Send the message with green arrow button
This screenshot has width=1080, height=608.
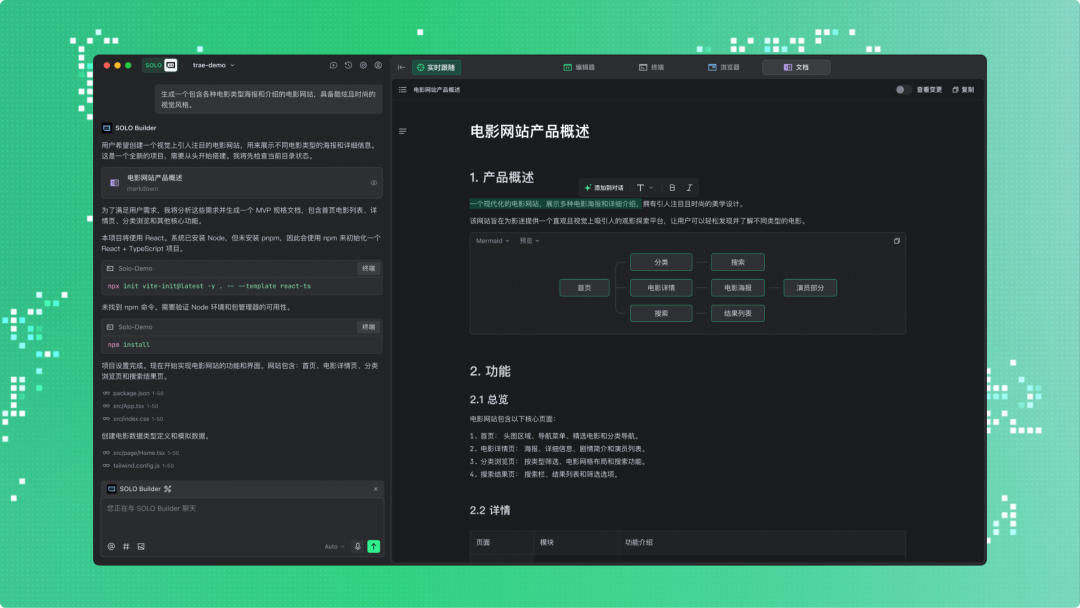point(374,547)
